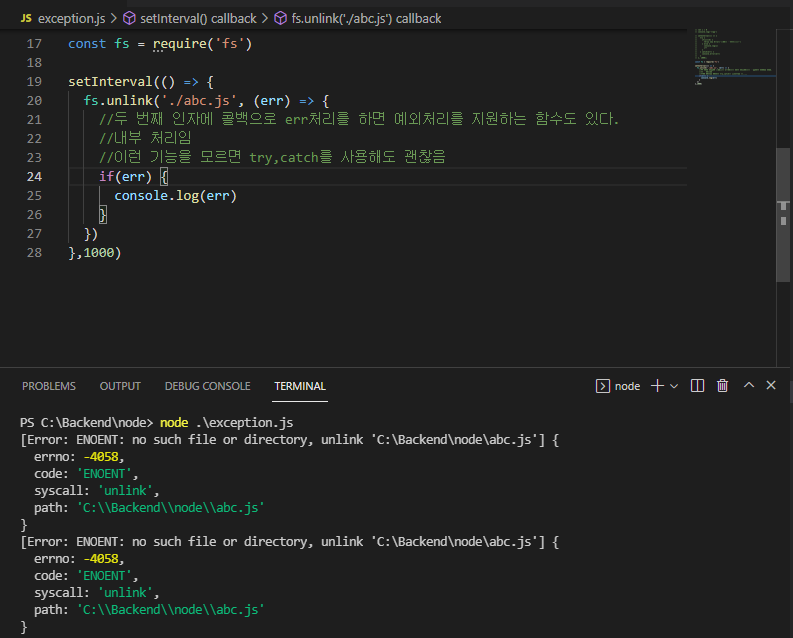Click the require('fs') call on line 17

(202, 44)
